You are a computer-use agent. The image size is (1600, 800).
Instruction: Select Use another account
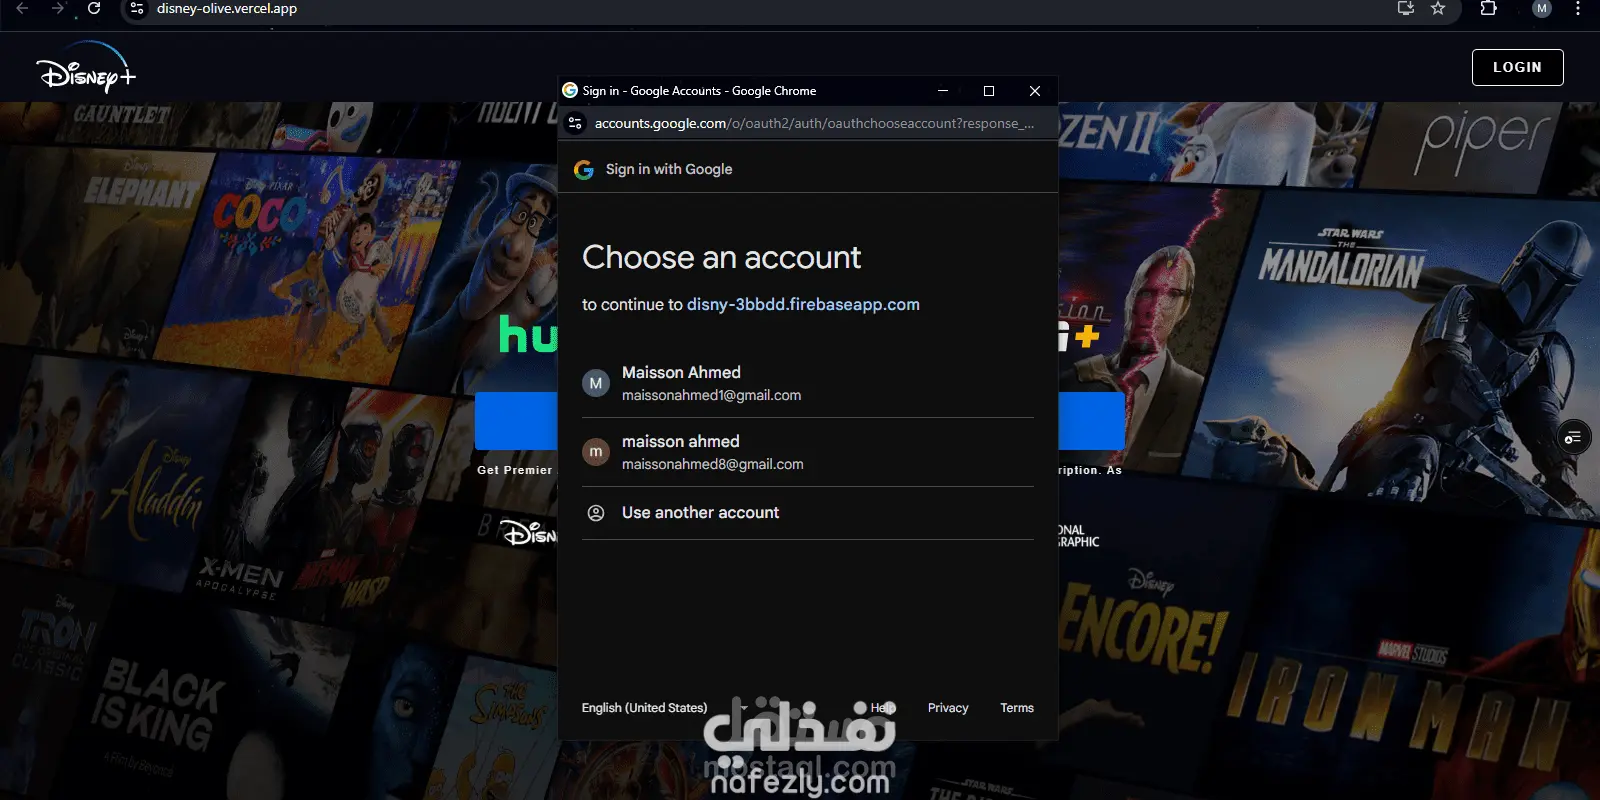(x=808, y=513)
